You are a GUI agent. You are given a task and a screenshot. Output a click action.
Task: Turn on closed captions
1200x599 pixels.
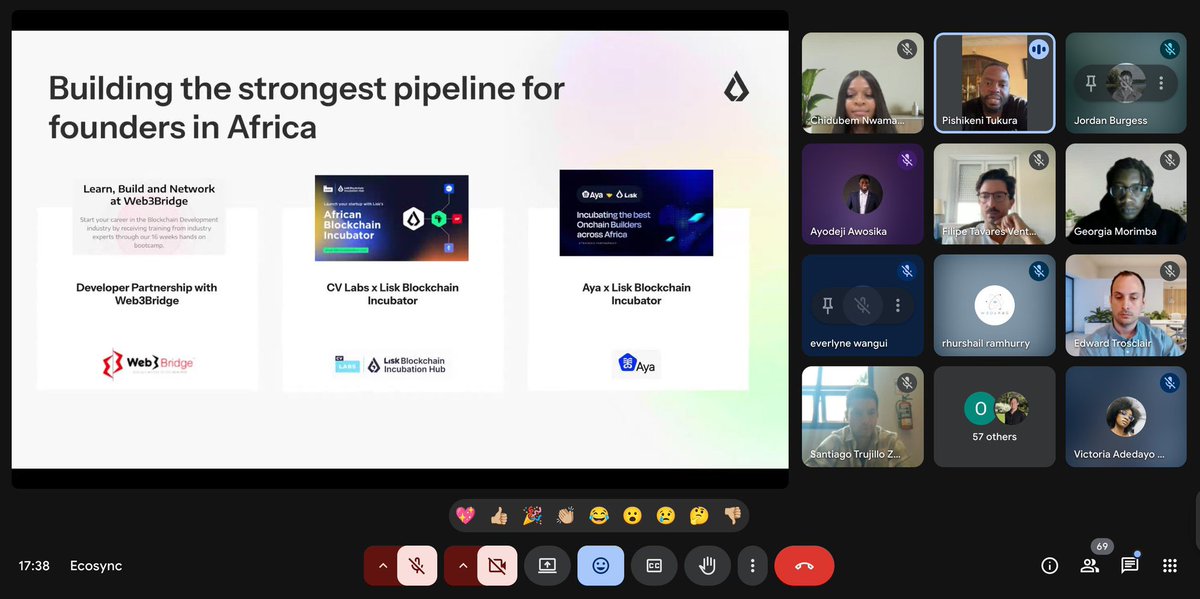coord(654,565)
